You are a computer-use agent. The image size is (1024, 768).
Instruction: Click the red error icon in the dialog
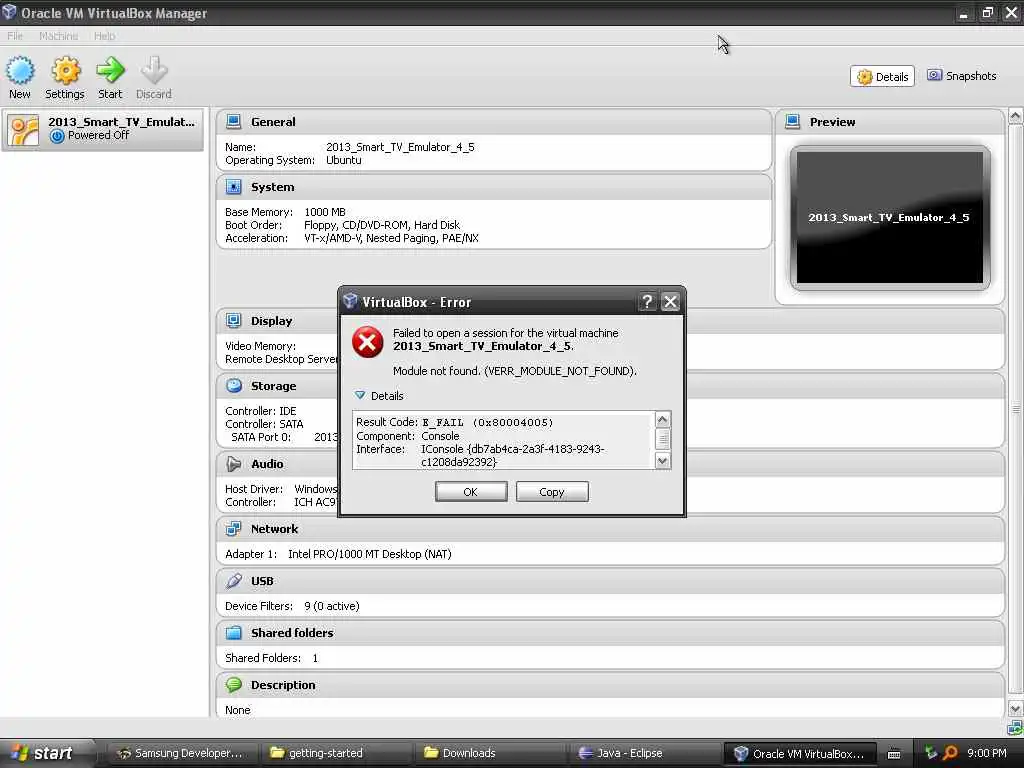pyautogui.click(x=368, y=342)
